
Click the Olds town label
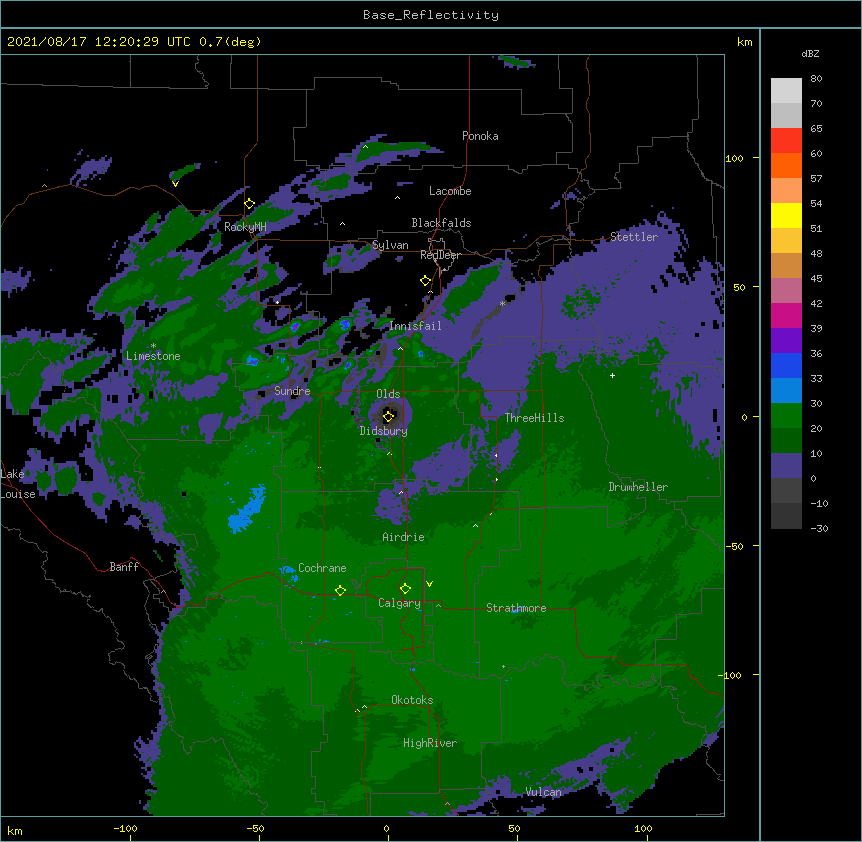point(388,394)
